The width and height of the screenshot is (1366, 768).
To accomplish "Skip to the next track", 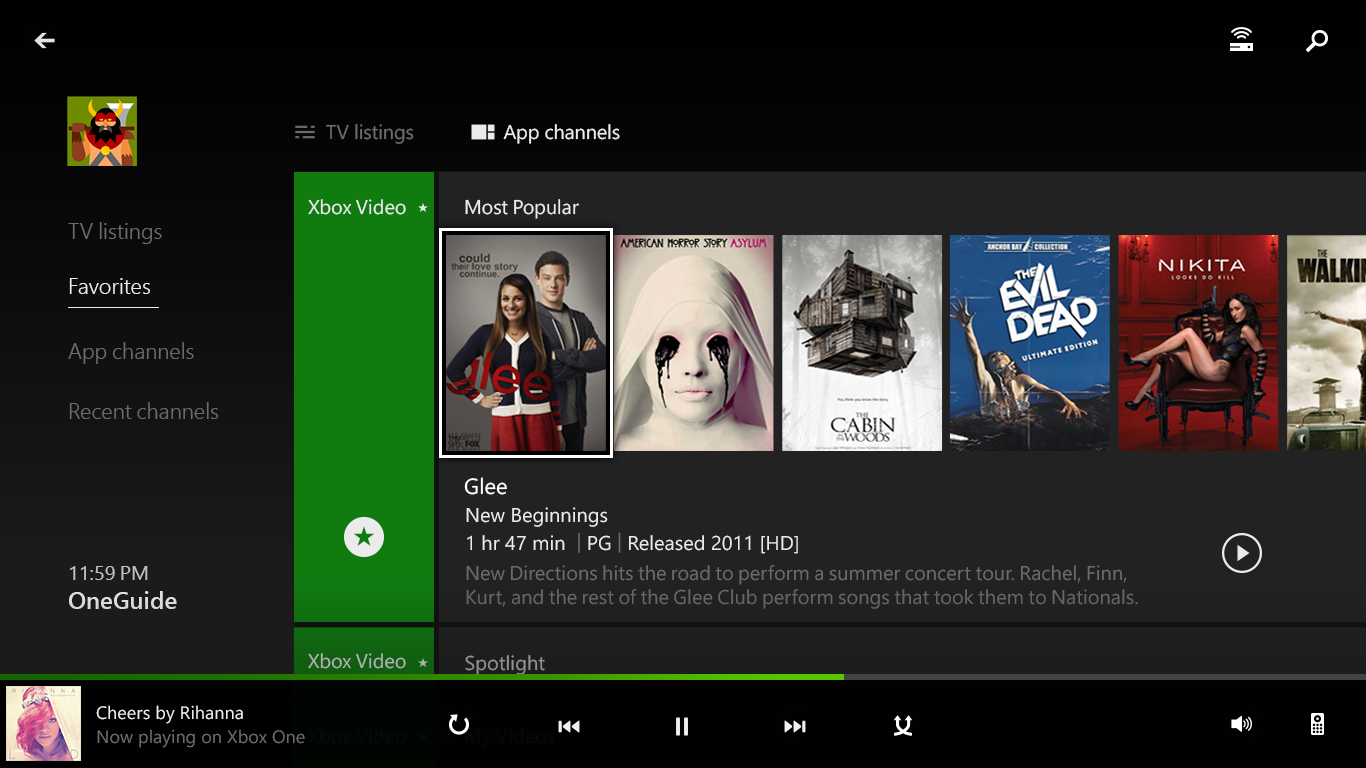I will point(795,726).
